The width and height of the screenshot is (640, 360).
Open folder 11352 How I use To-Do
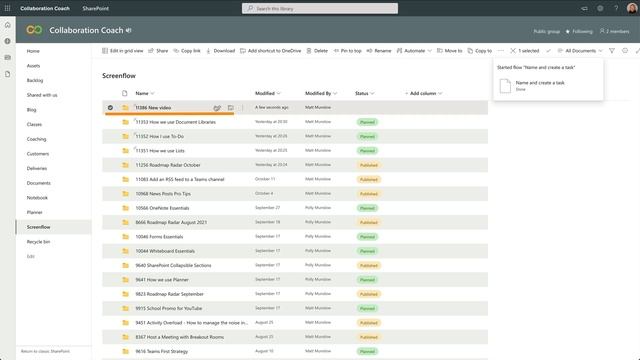[160, 136]
